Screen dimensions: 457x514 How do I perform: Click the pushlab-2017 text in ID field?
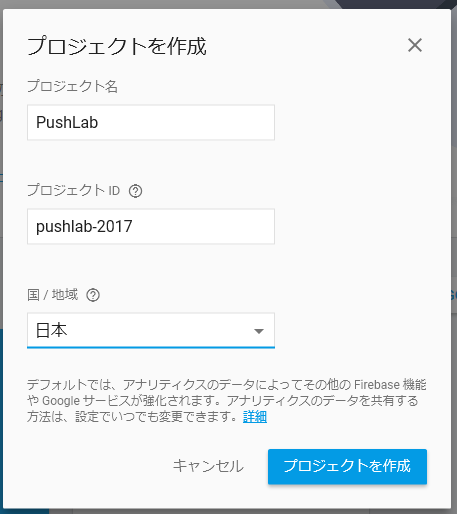84,226
